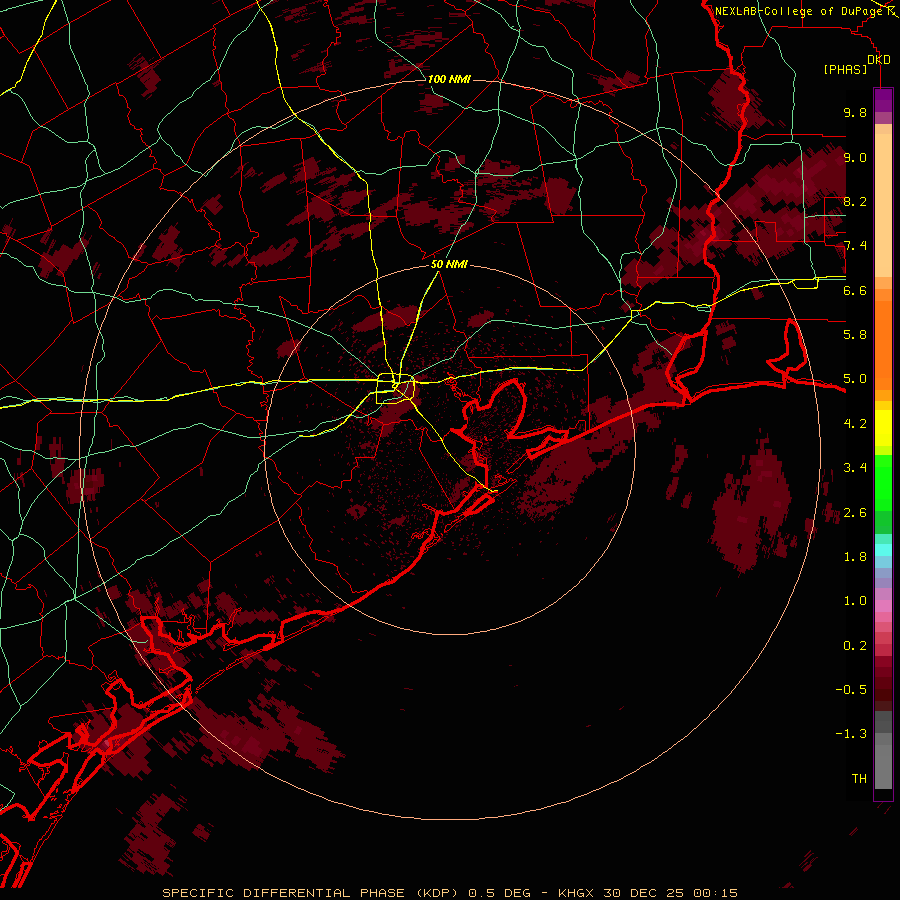Select the 0.2 value on color scale
Screen dimensions: 900x900
pos(855,645)
